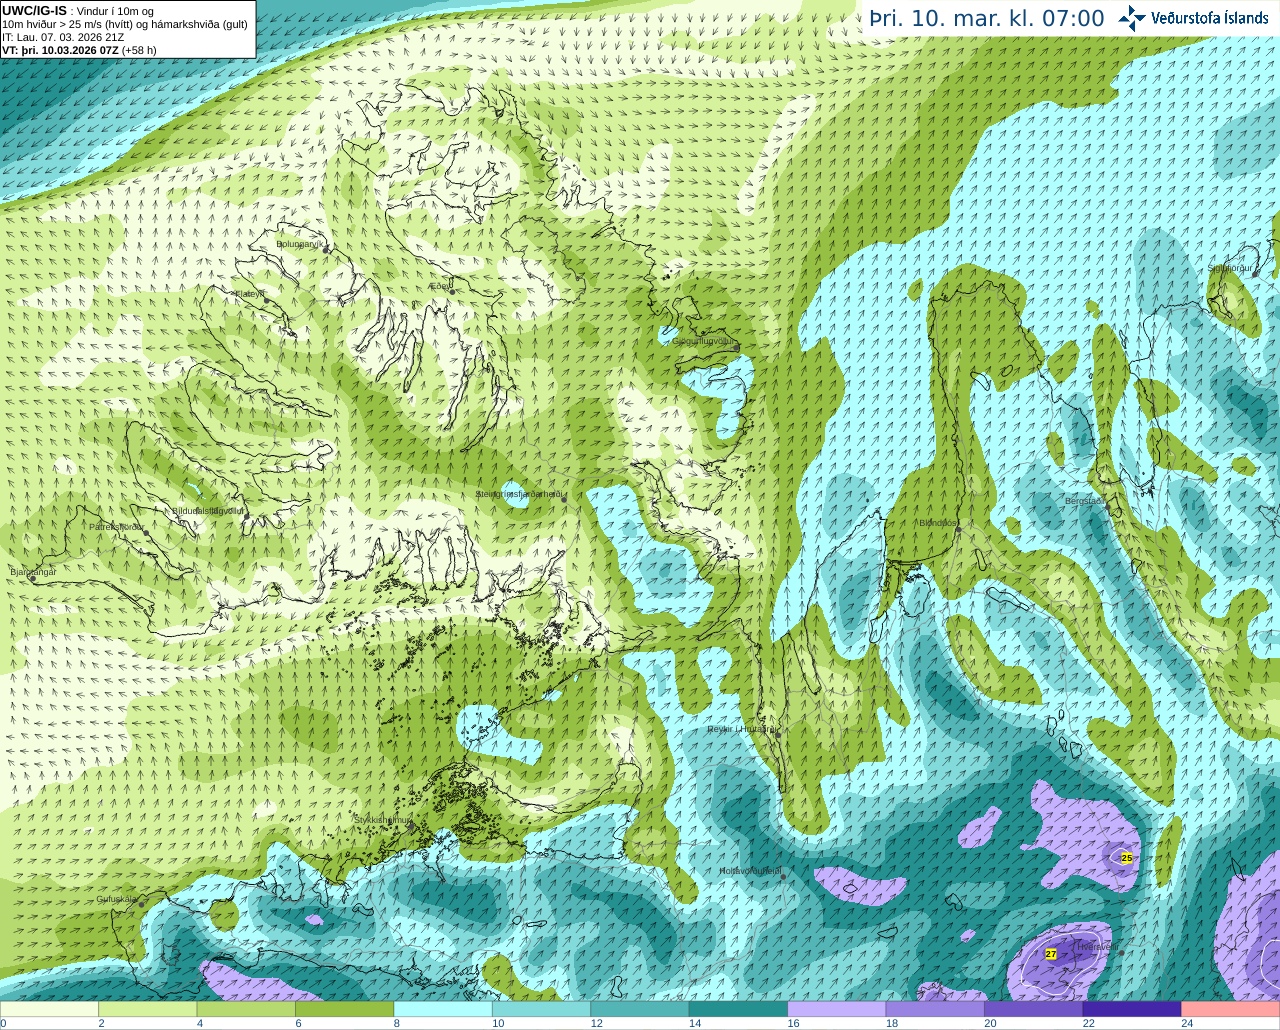Click the Bíldudalsflugvöllur station label
This screenshot has width=1280, height=1030.
point(209,510)
